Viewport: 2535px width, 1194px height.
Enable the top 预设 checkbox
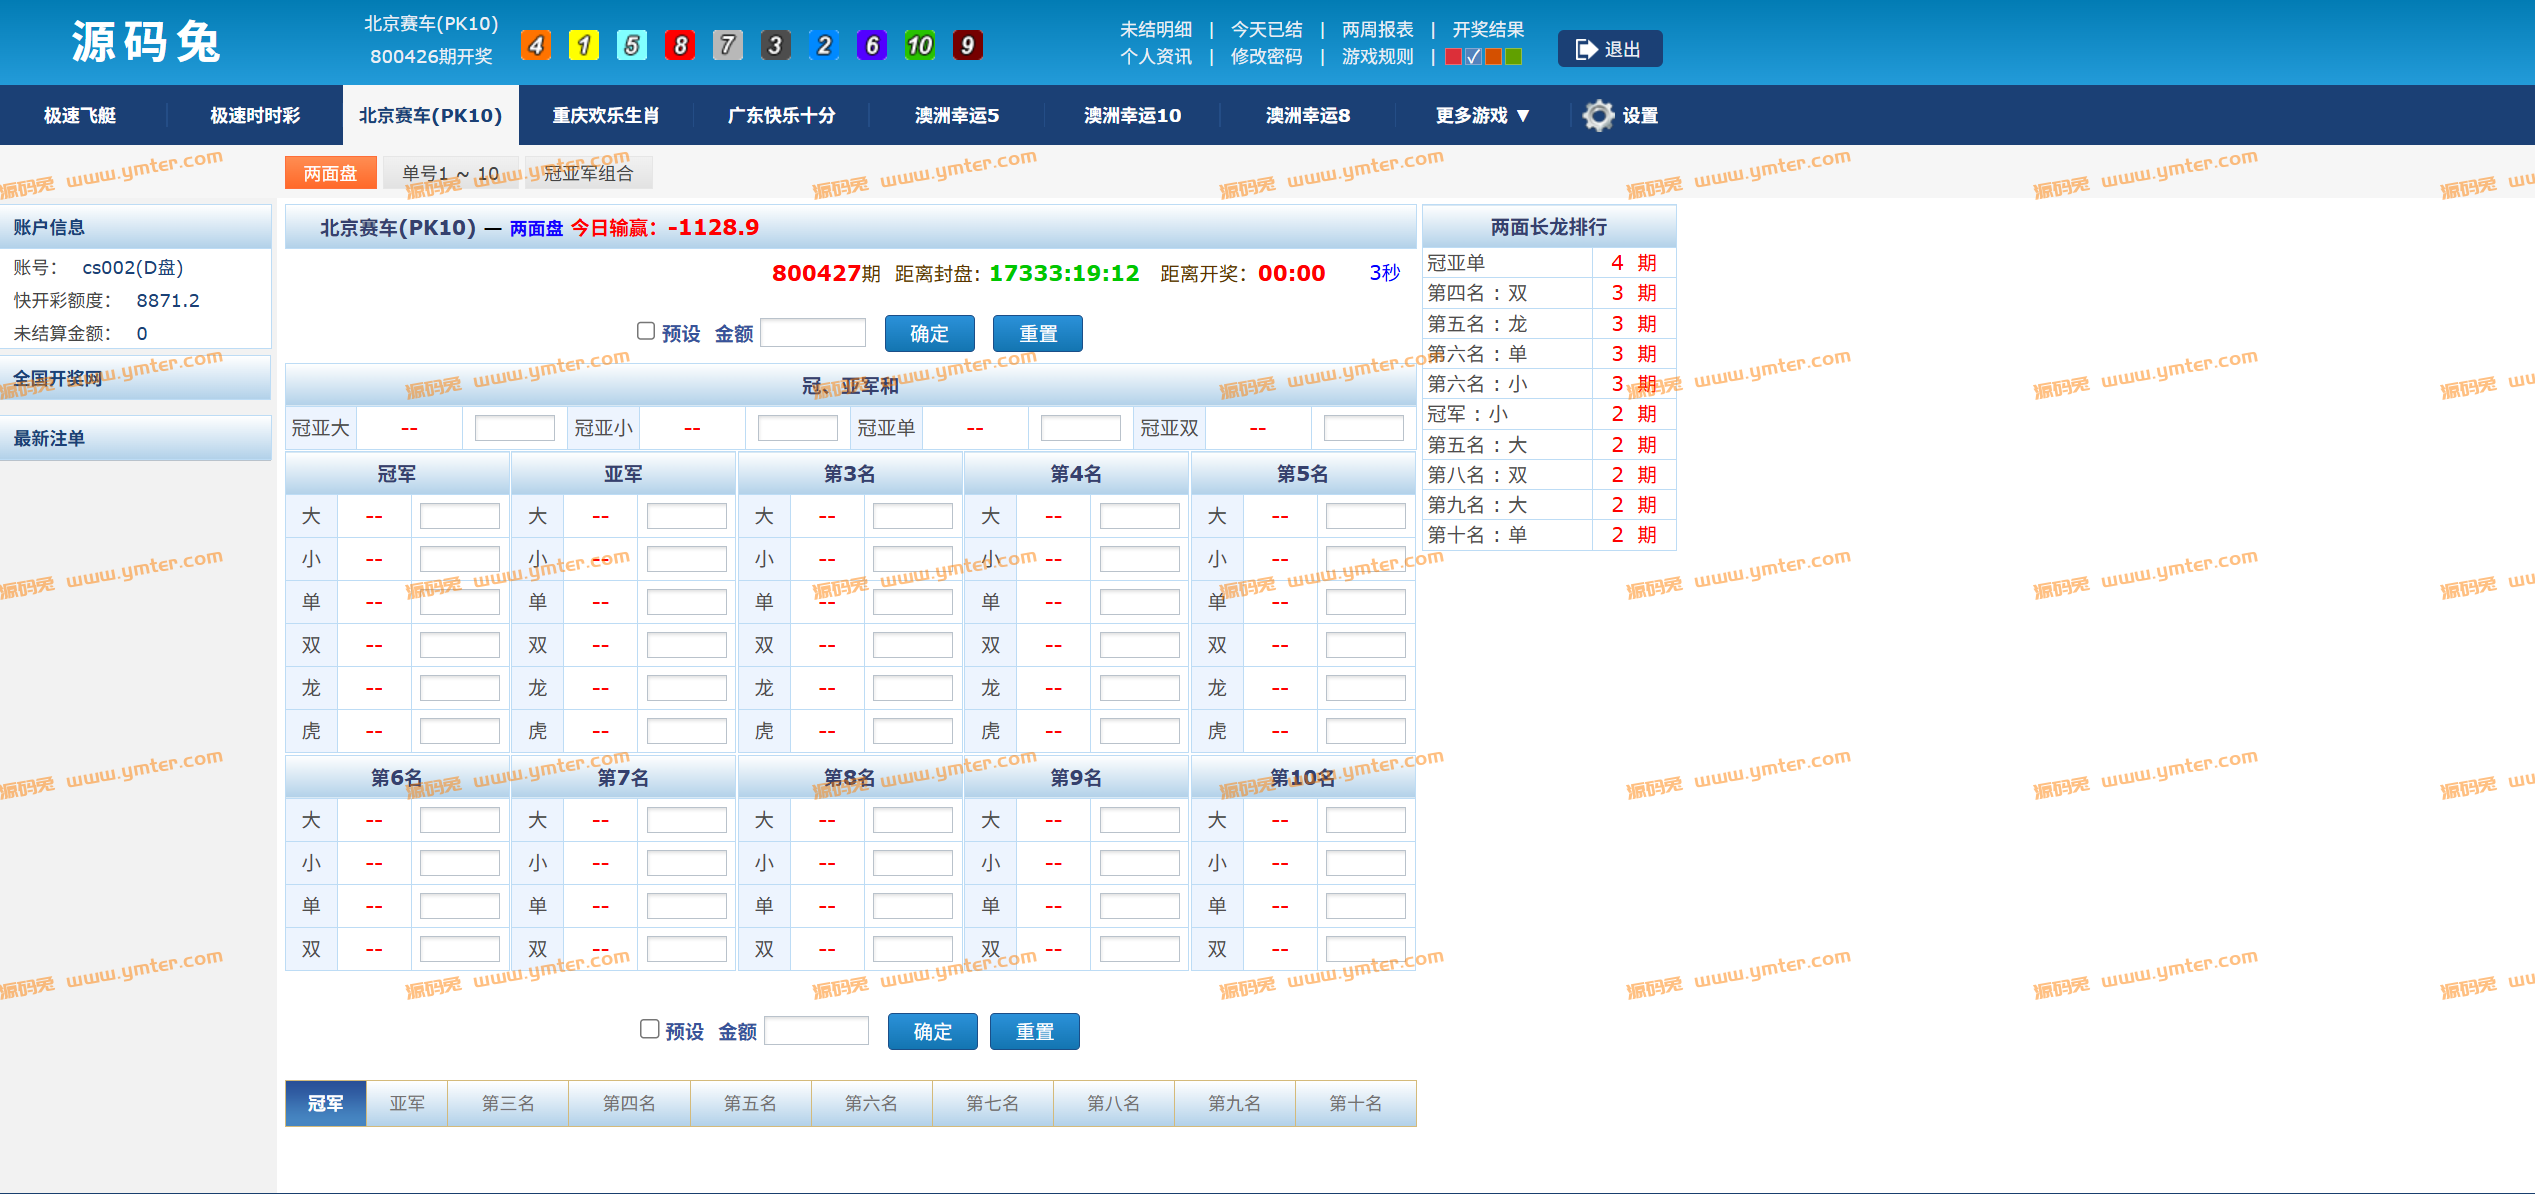tap(646, 331)
